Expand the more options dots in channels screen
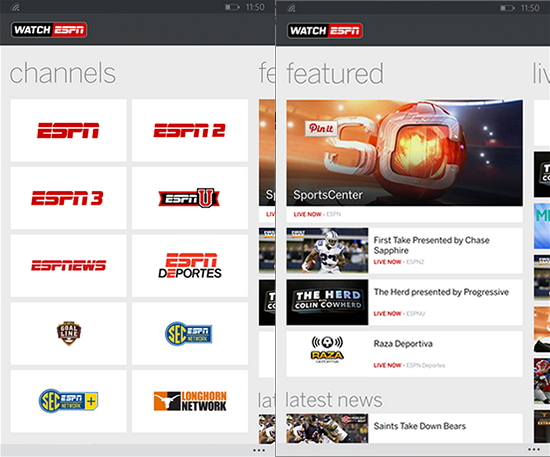The height and width of the screenshot is (457, 550). pos(259,450)
